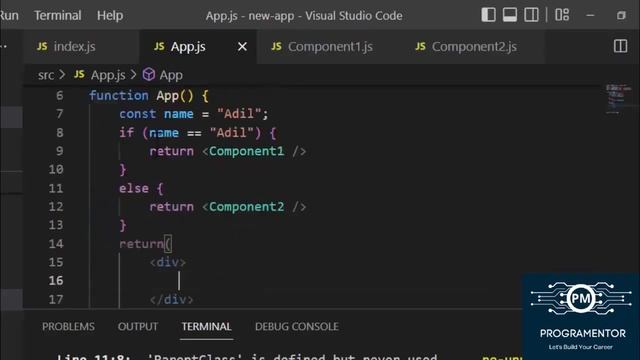Click the "else" keyword on line 11

pyautogui.click(x=134, y=189)
